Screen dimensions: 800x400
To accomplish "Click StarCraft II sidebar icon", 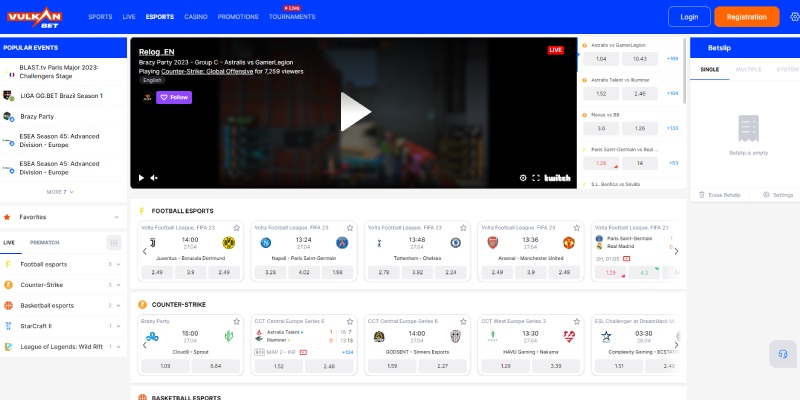I will point(8,326).
